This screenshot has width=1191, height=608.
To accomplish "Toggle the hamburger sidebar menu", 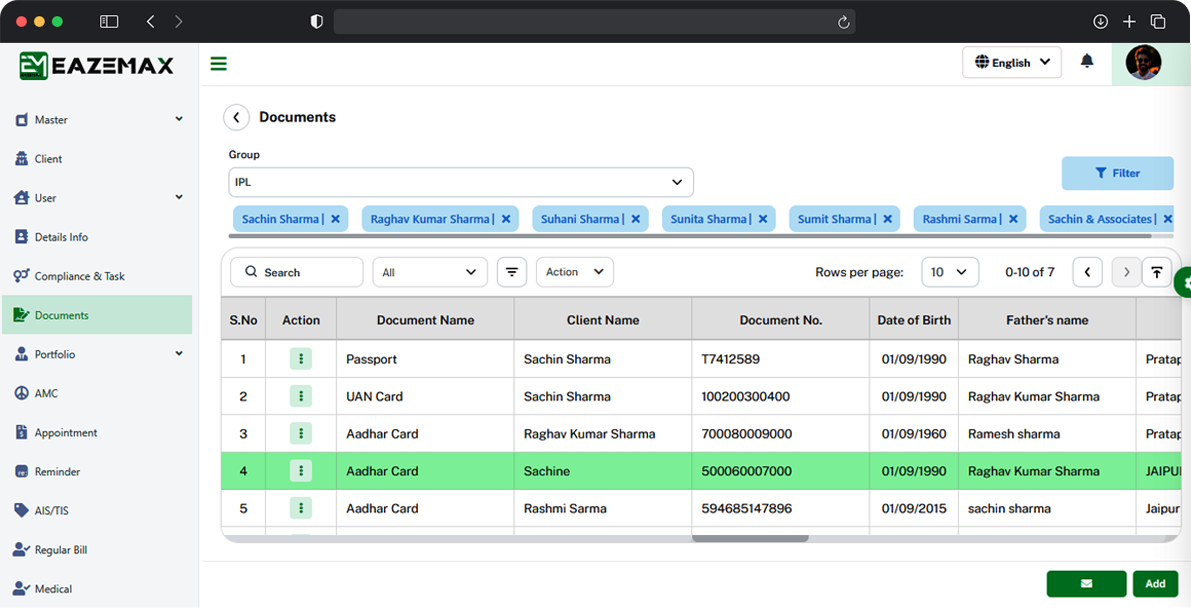I will pos(219,64).
